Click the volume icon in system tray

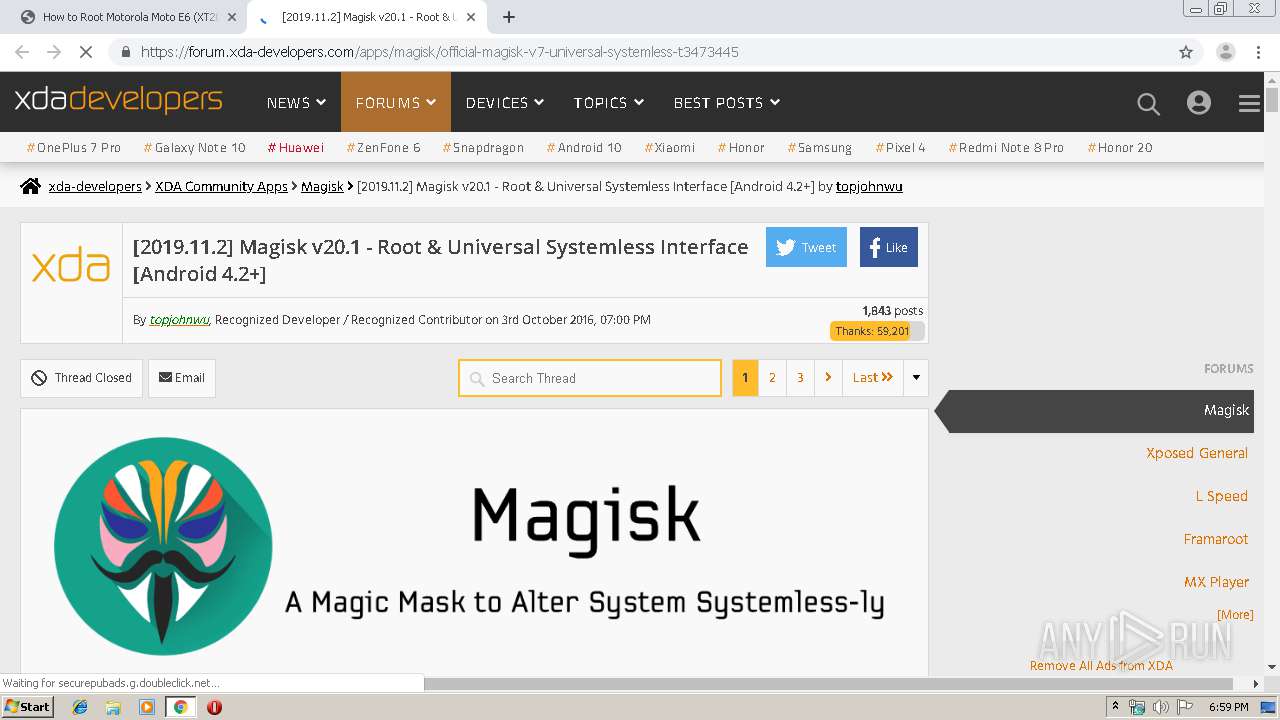(x=1160, y=707)
